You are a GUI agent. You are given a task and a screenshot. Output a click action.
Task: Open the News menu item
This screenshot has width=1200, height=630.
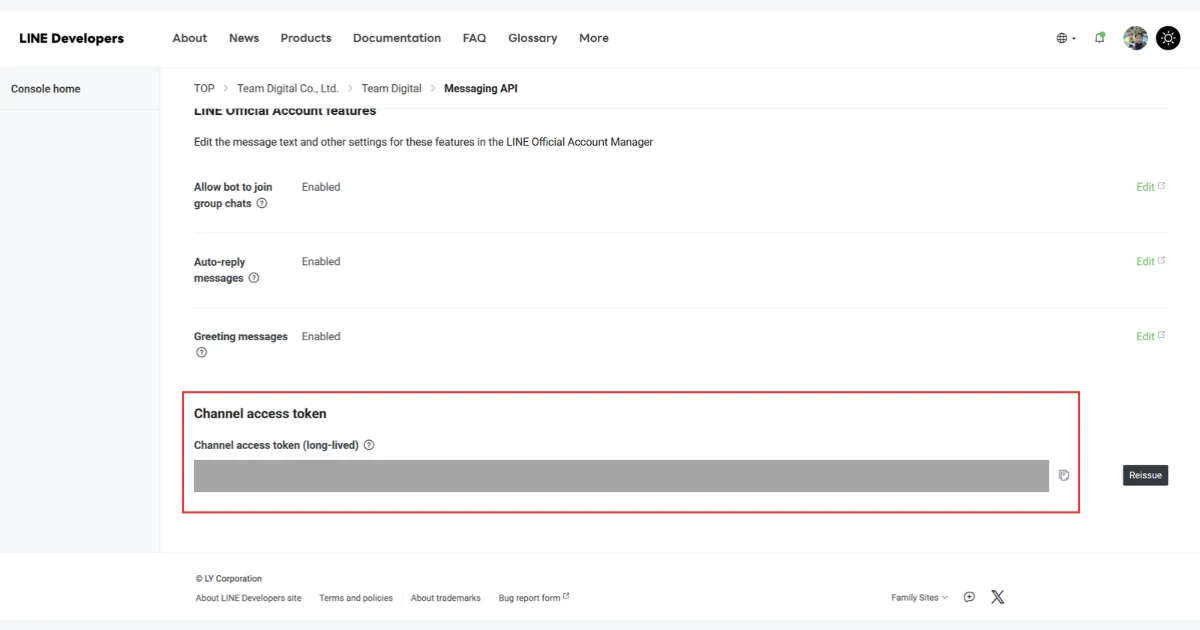coord(244,38)
